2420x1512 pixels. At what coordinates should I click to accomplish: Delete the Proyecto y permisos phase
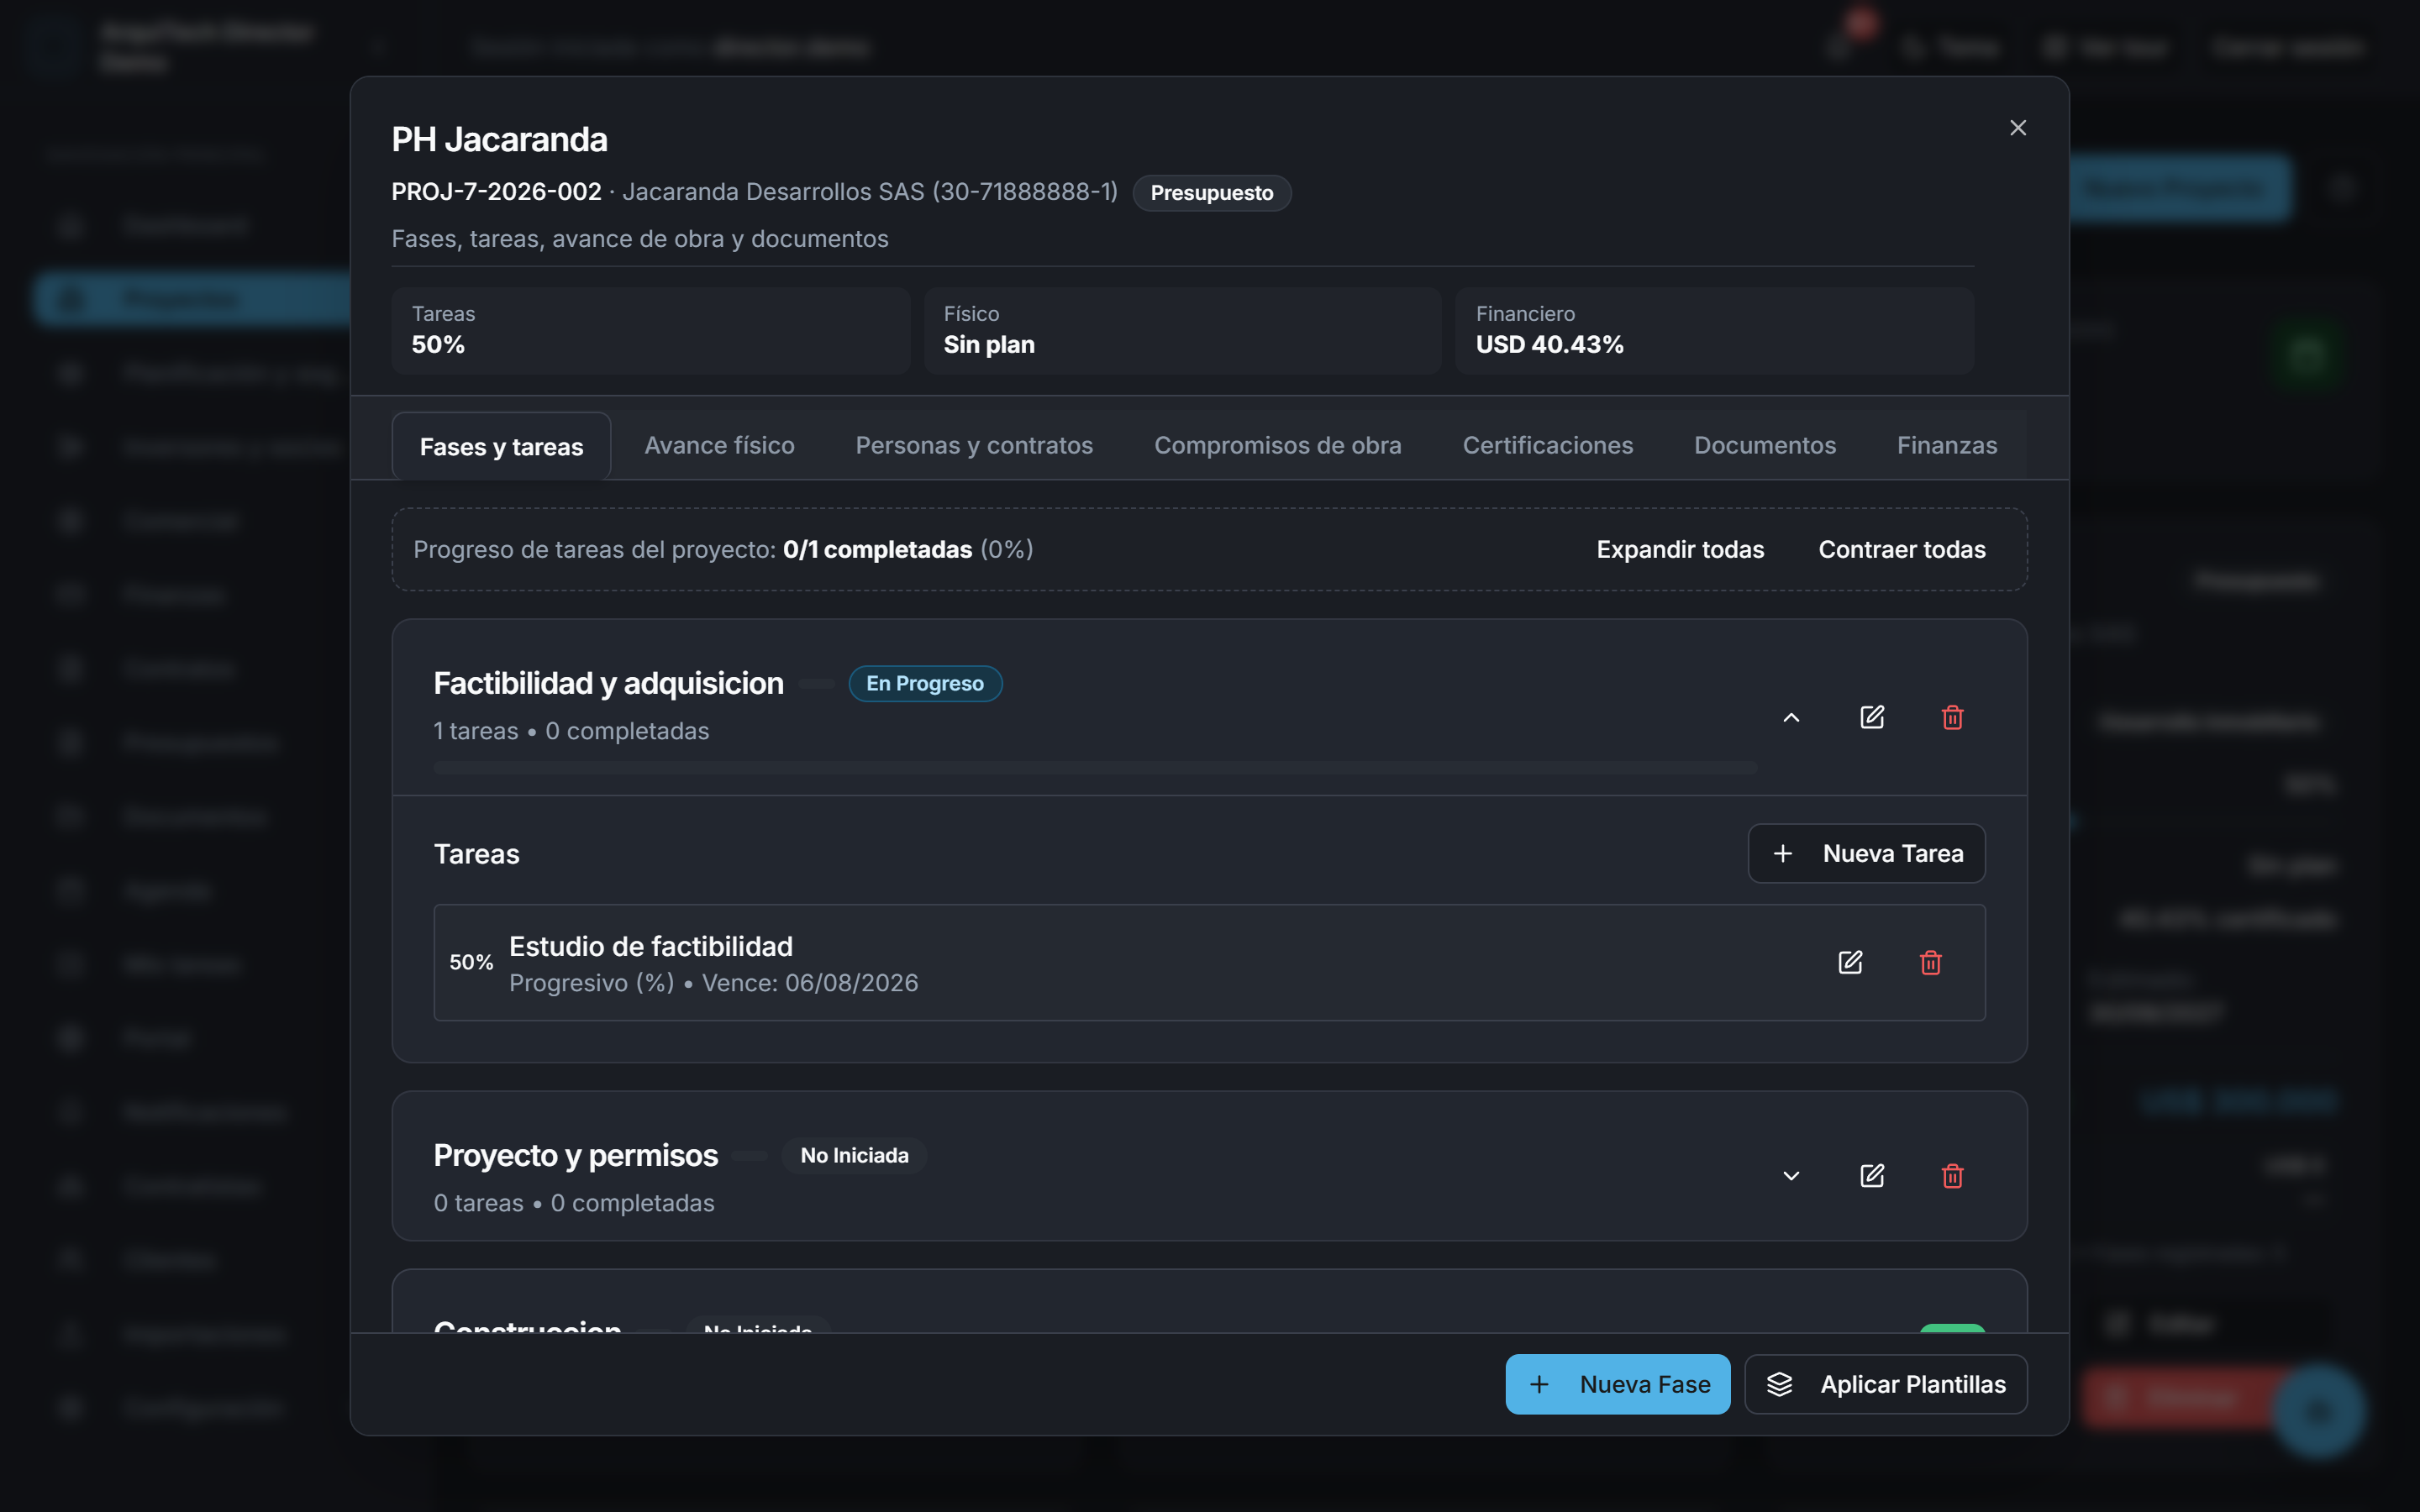[1952, 1176]
